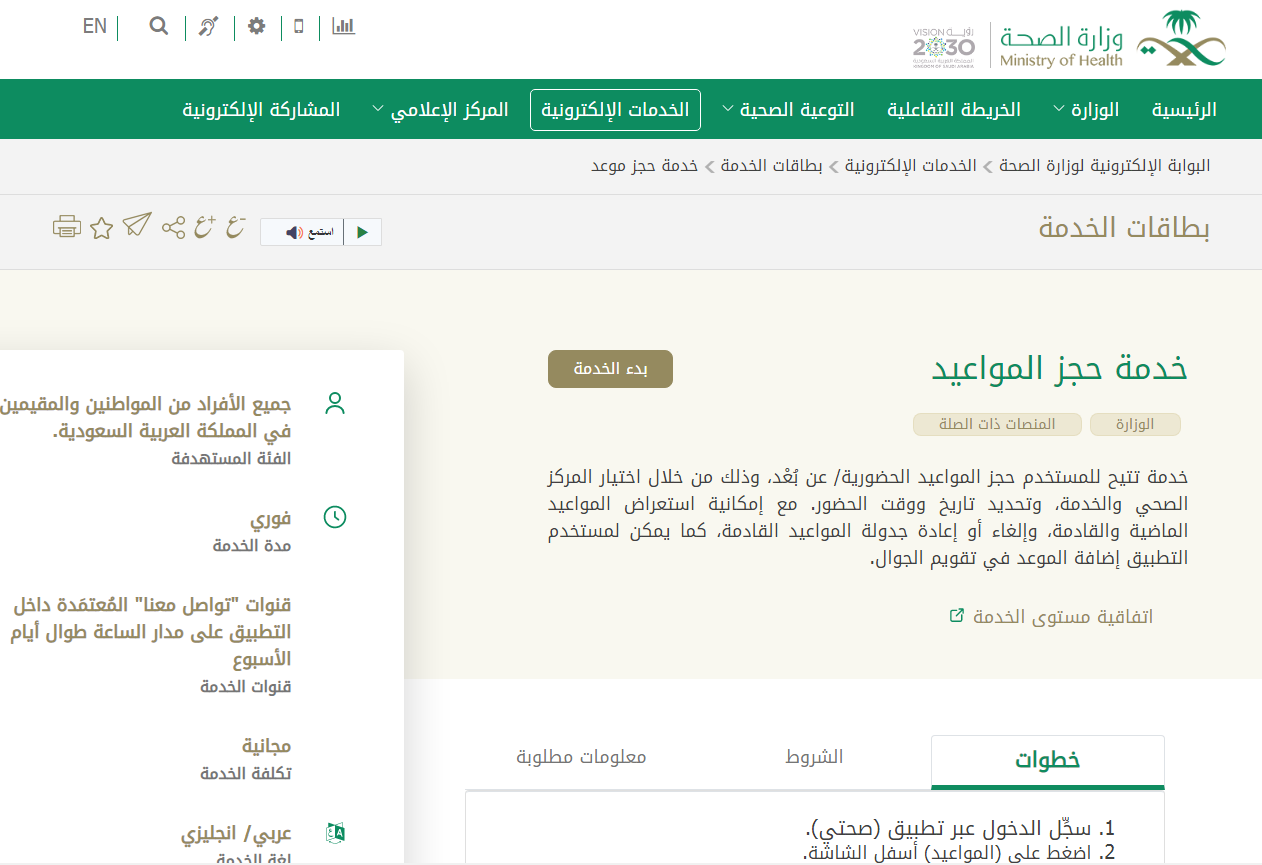Click step one سجّل الدخول عبر تطبيق
Viewport: 1262px width, 865px height.
click(x=959, y=829)
